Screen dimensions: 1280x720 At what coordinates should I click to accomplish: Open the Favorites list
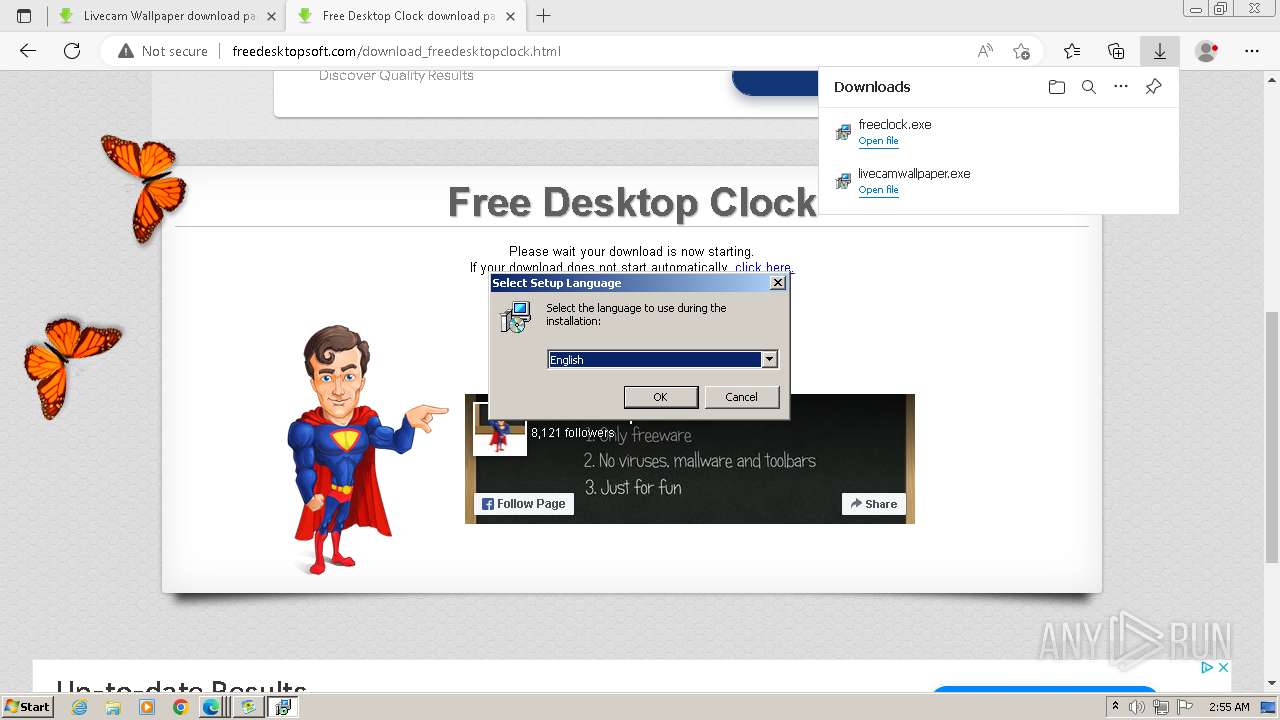point(1072,51)
